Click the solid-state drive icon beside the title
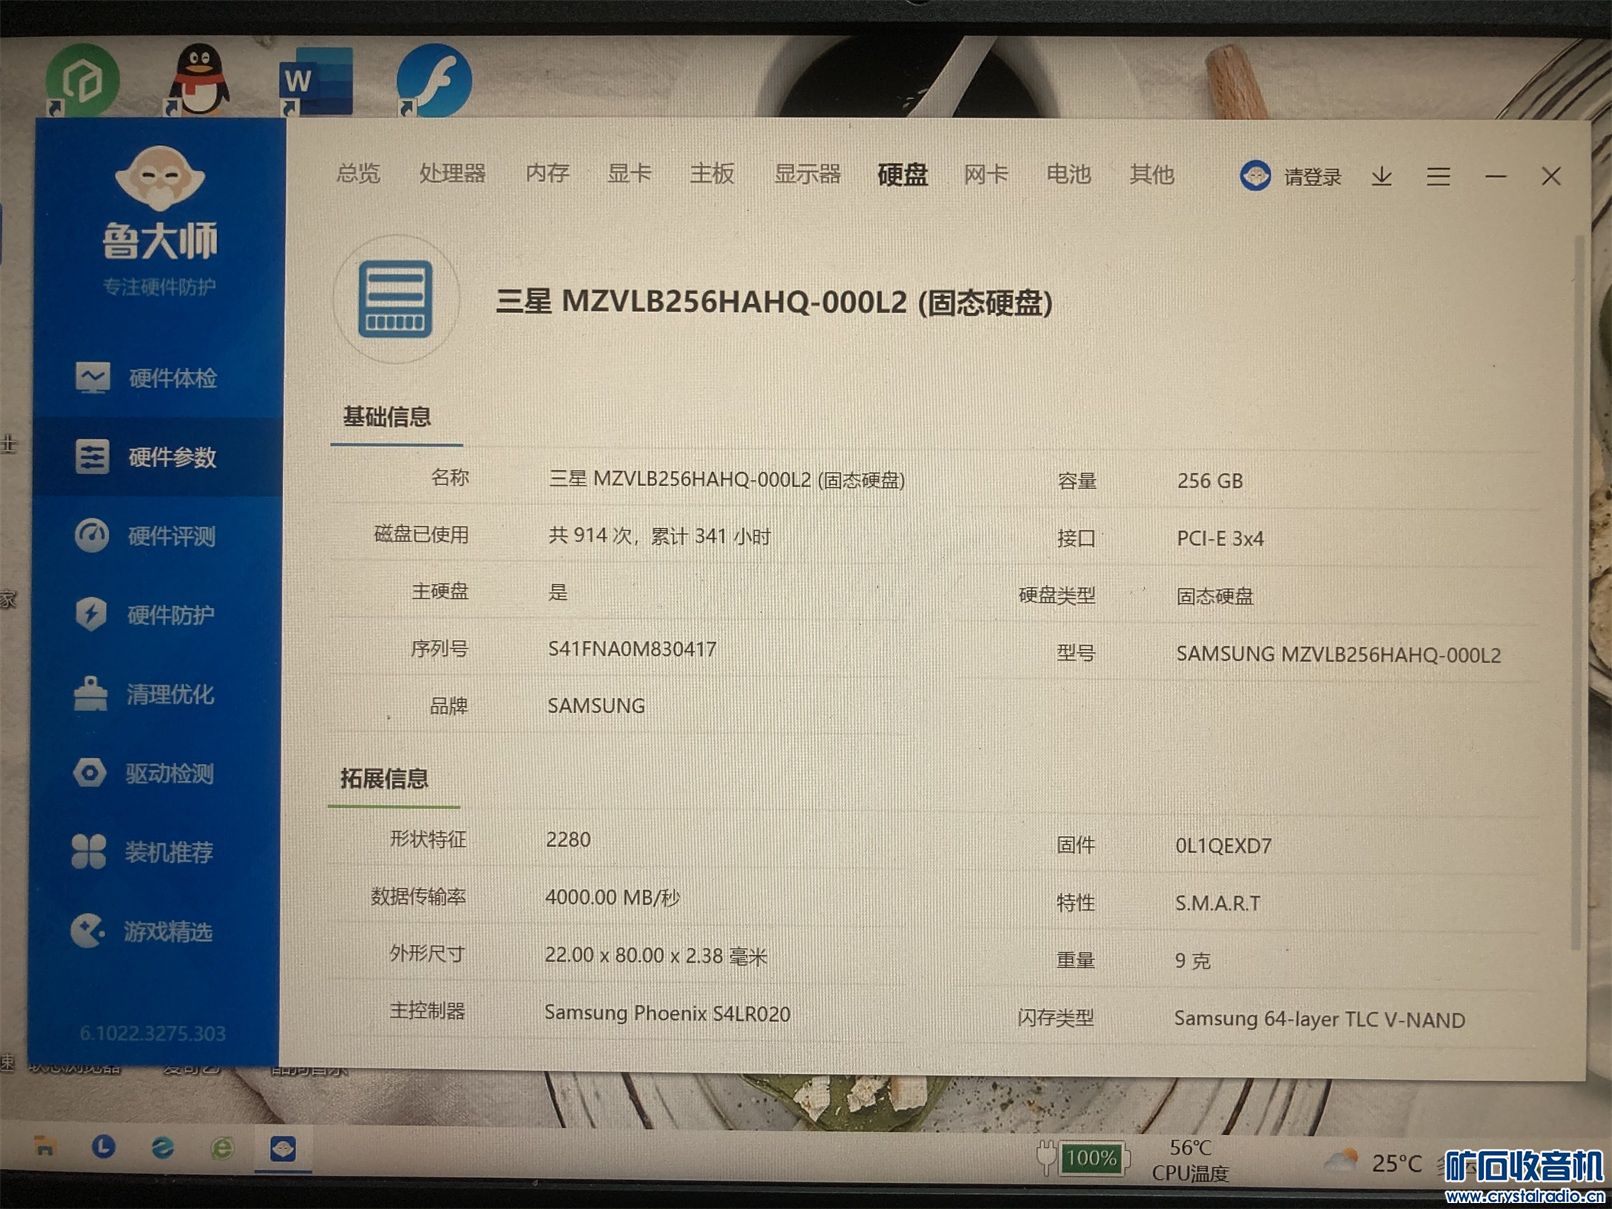Screen dimensions: 1612x1209 pyautogui.click(x=396, y=299)
